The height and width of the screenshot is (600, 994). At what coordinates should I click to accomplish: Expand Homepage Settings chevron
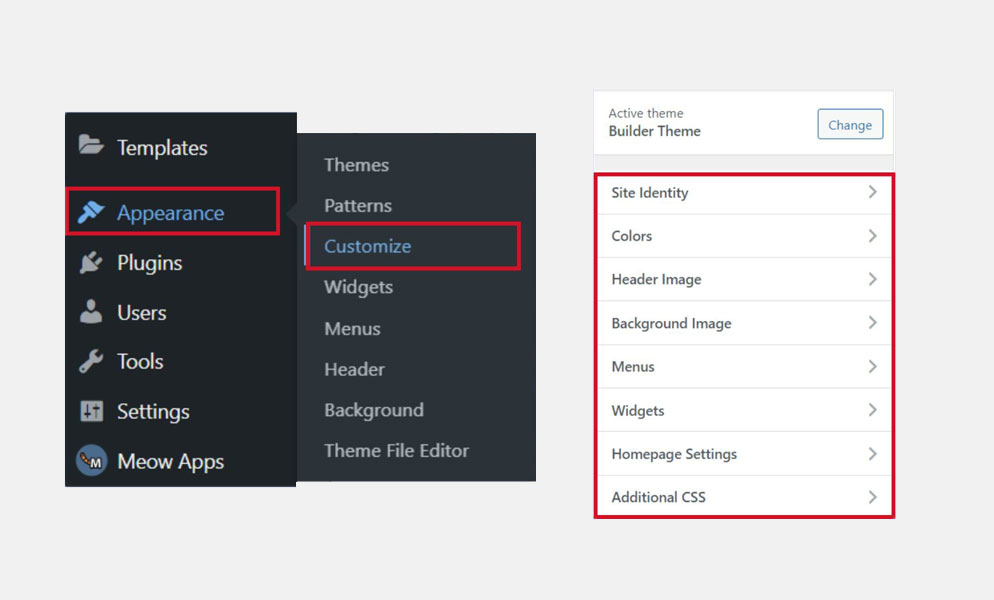(873, 453)
